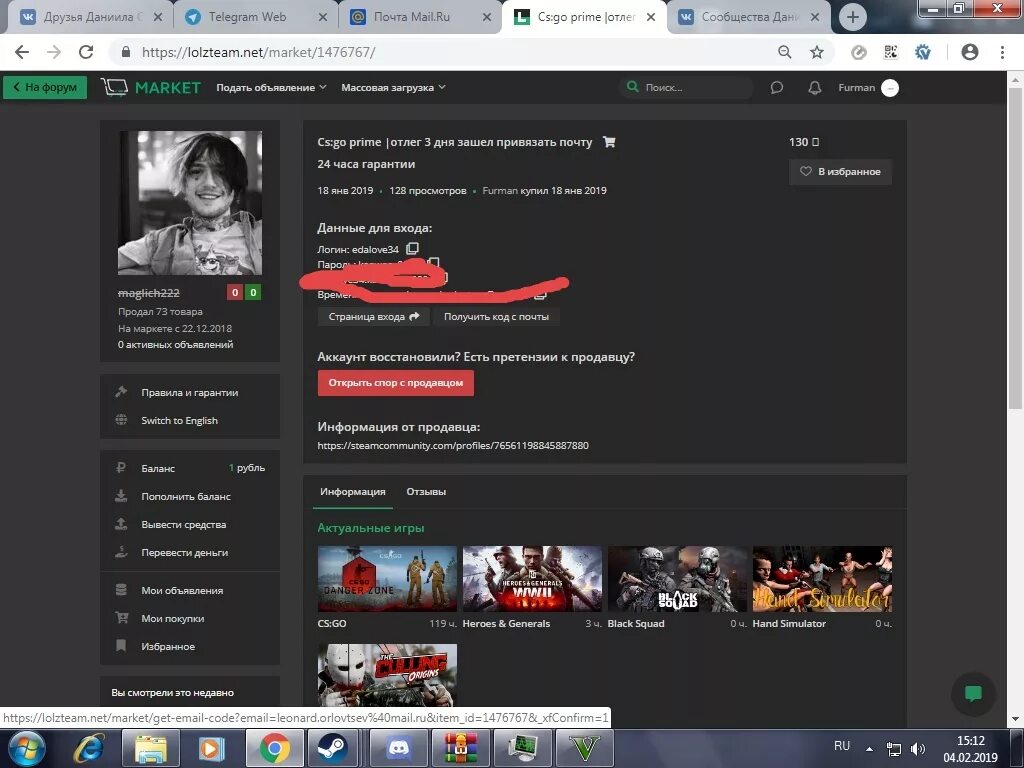Click Получить код с почты button
The width and height of the screenshot is (1024, 768).
[496, 317]
